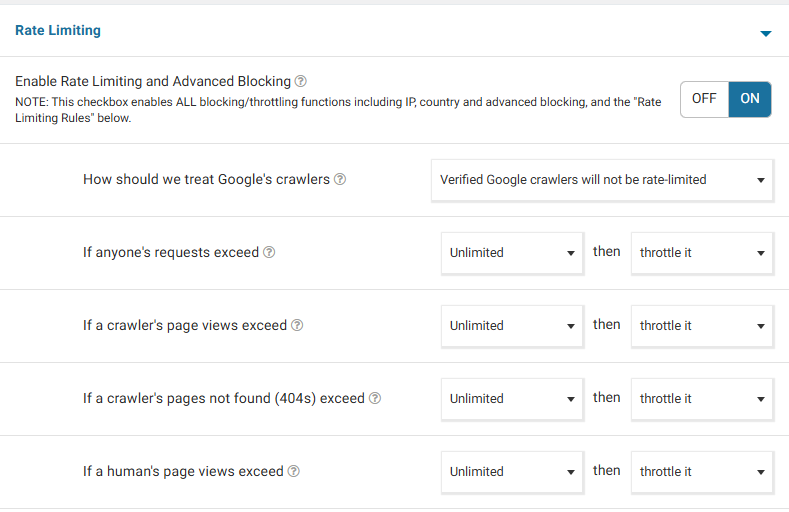Click 'then' text in anyone's requests row
Viewport: 789px width, 512px height.
click(606, 251)
